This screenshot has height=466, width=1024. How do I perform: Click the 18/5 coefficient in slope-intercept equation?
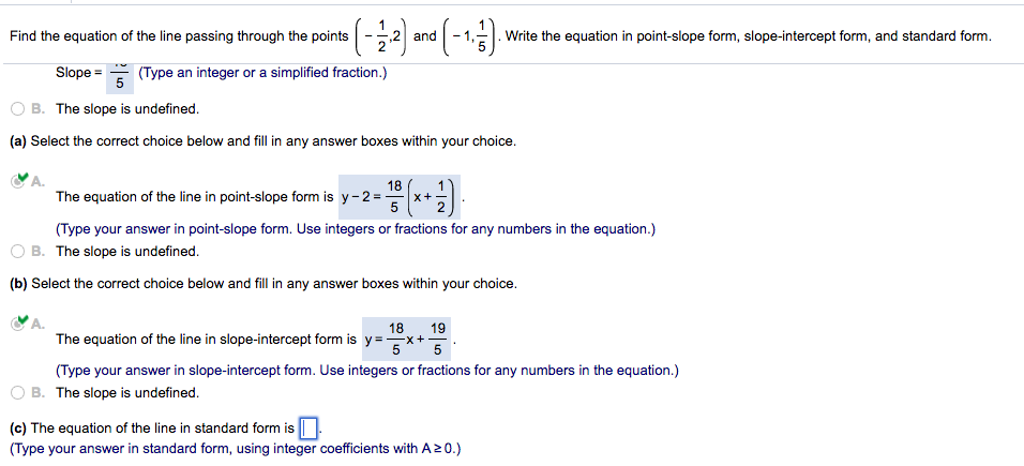396,339
